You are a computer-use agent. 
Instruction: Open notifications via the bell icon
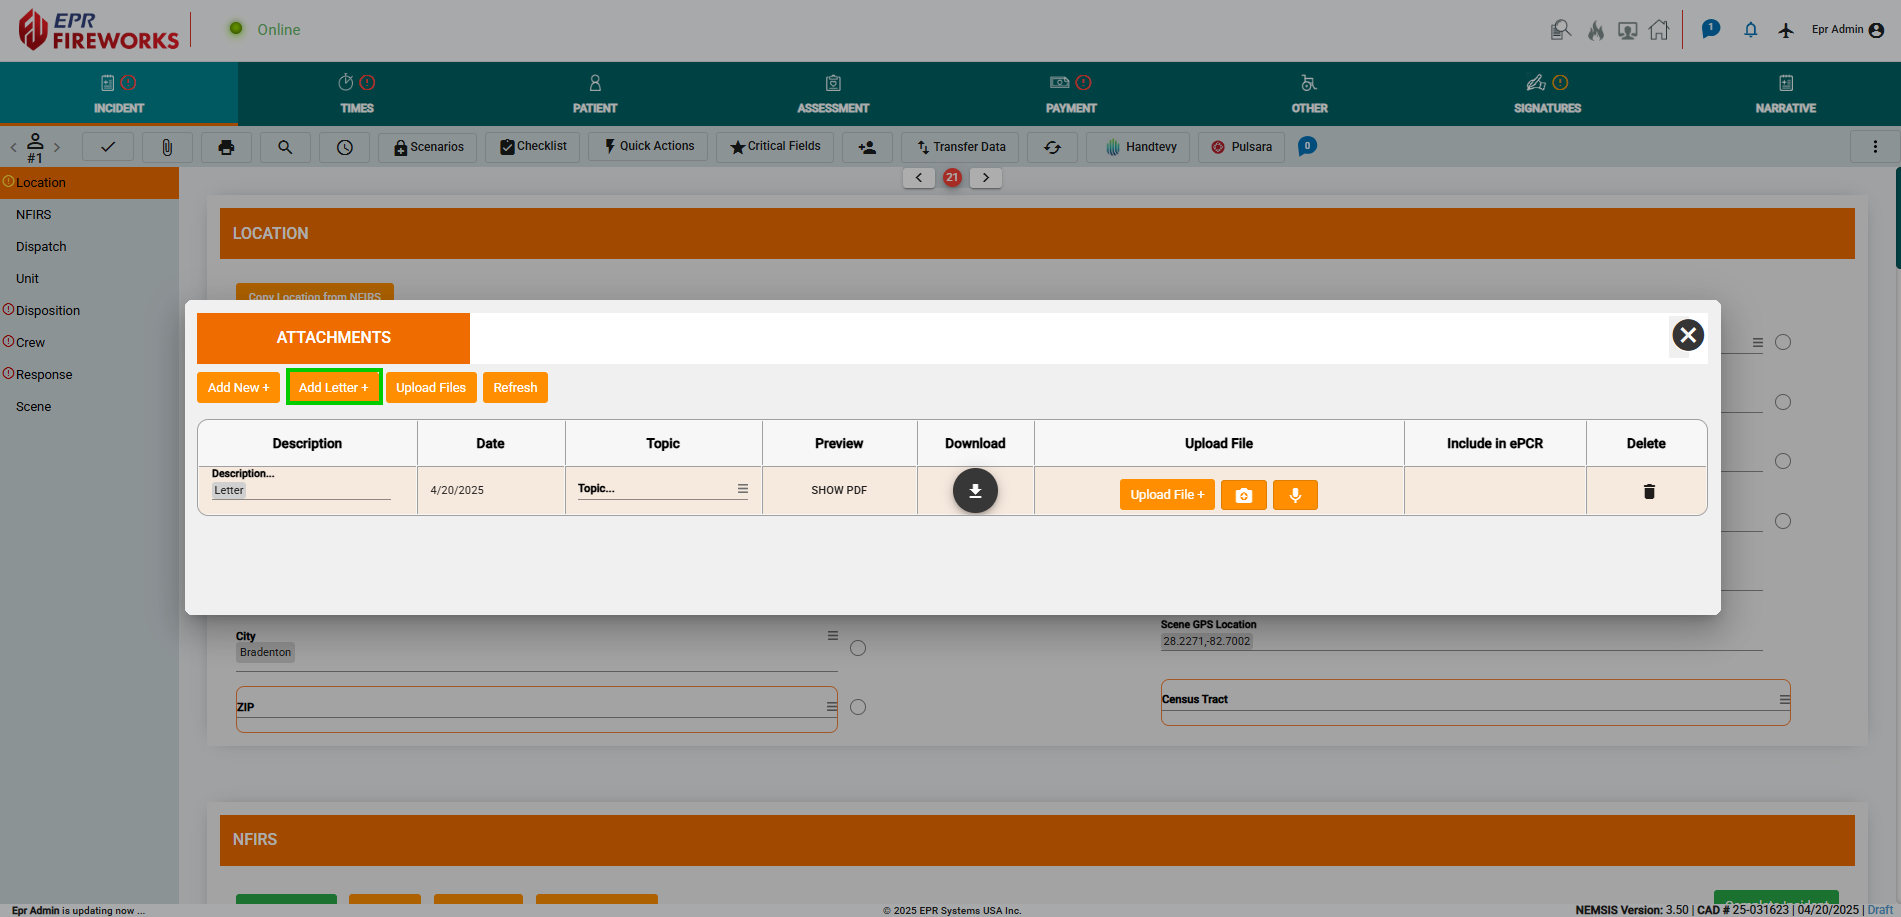pos(1750,30)
